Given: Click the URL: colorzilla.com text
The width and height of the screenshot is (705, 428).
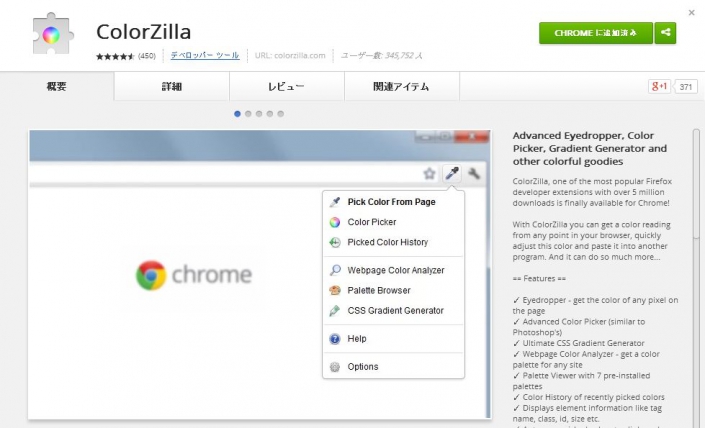Looking at the screenshot, I should pyautogui.click(x=290, y=55).
